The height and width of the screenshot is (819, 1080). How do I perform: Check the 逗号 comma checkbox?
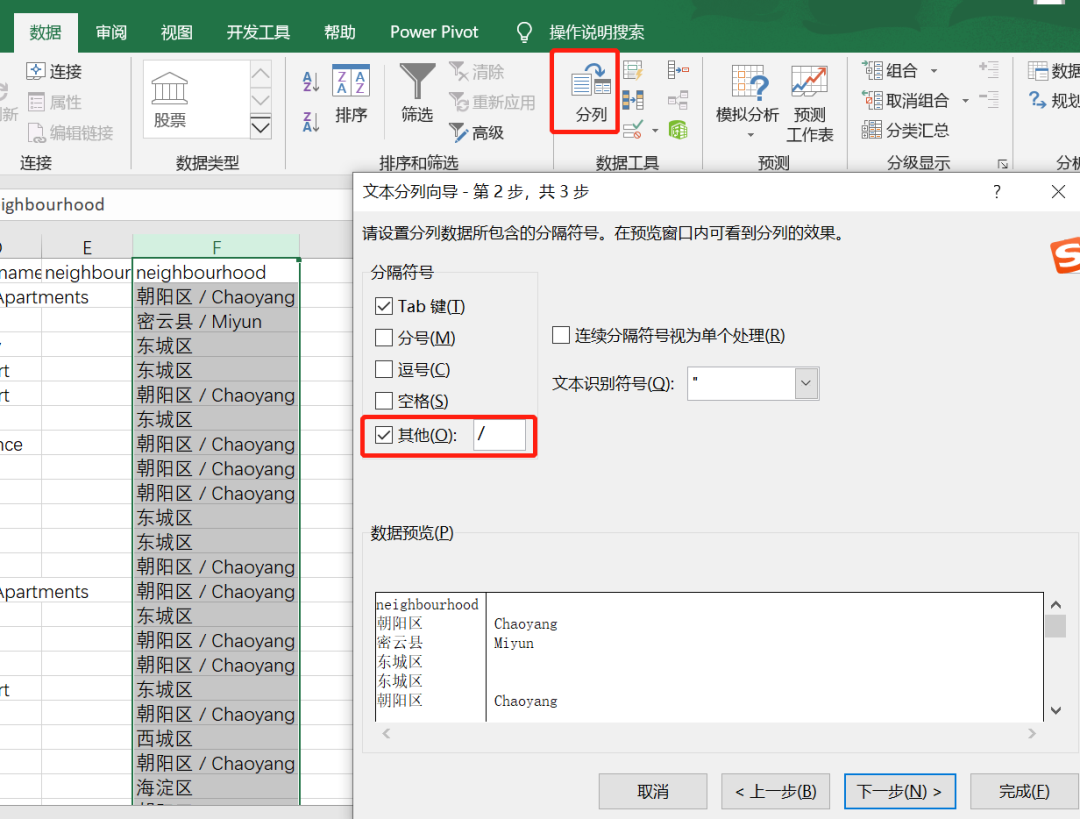tap(384, 369)
